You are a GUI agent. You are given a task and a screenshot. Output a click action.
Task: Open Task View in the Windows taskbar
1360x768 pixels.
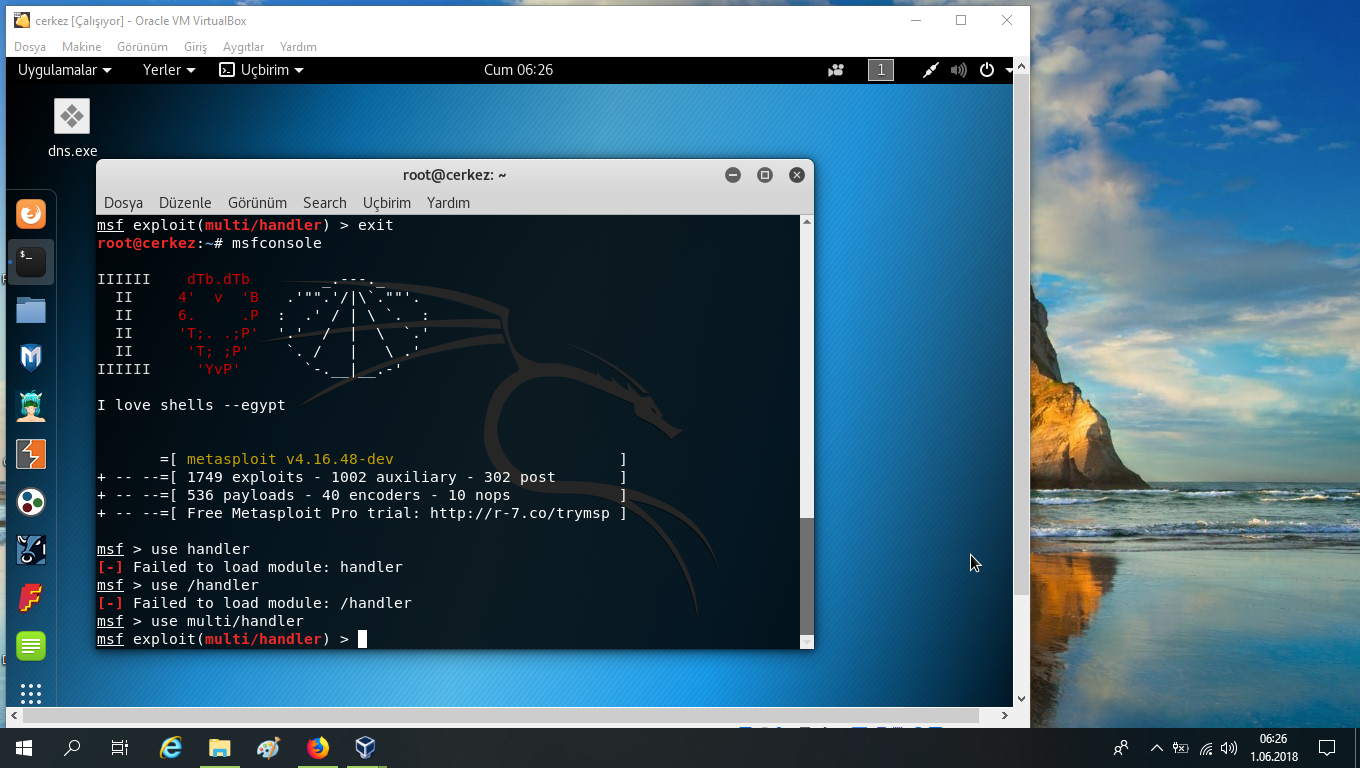pyautogui.click(x=120, y=748)
